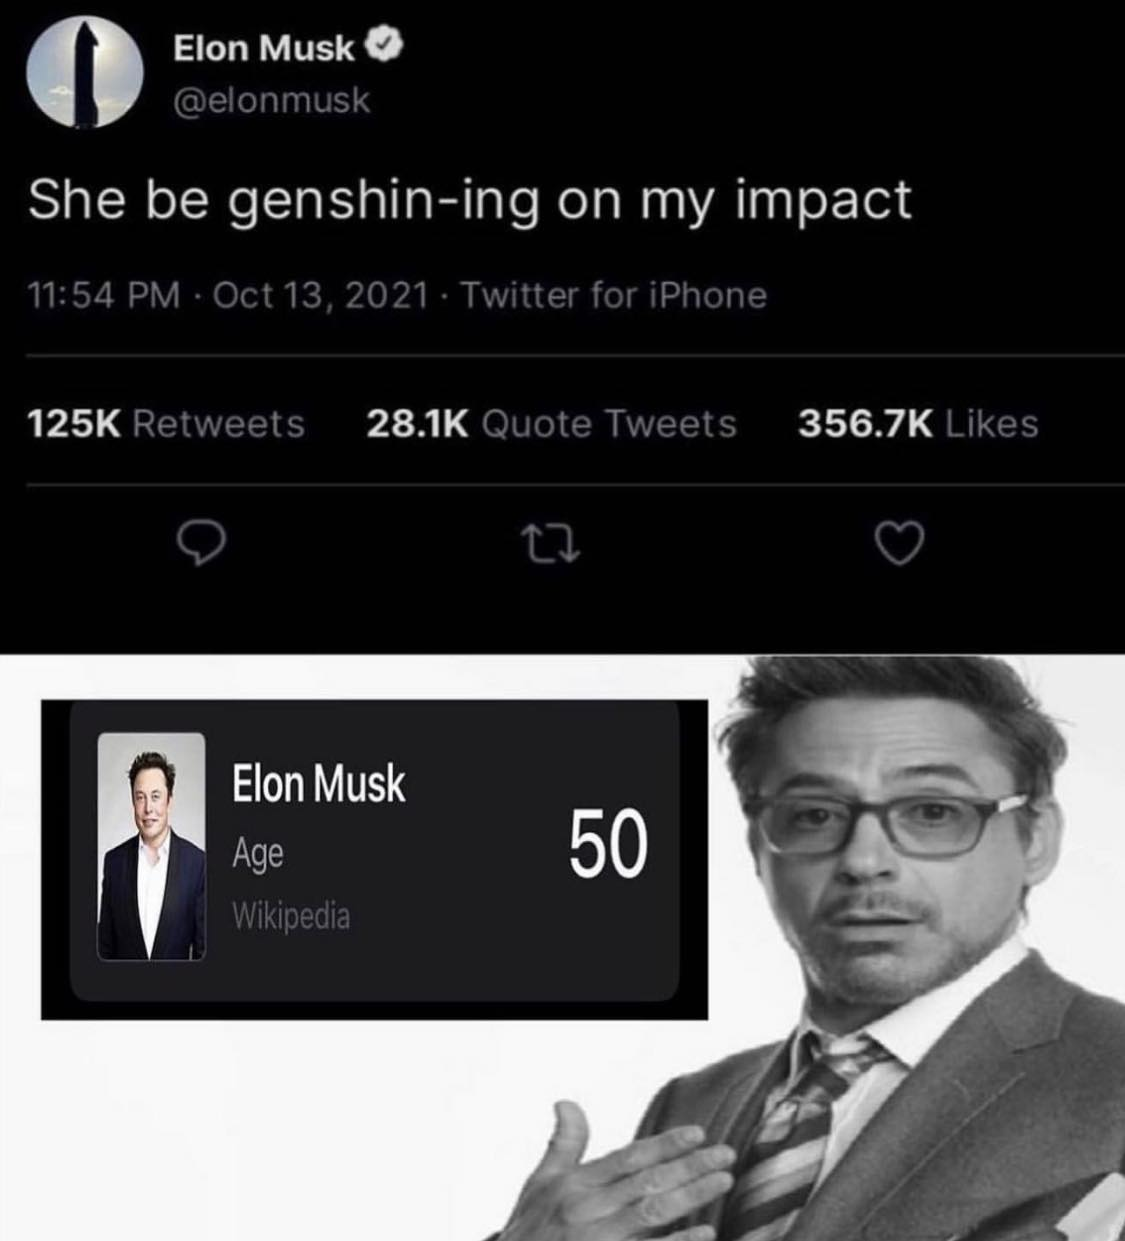The height and width of the screenshot is (1241, 1125).
Task: Click the blue verified badge
Action: coord(387,45)
